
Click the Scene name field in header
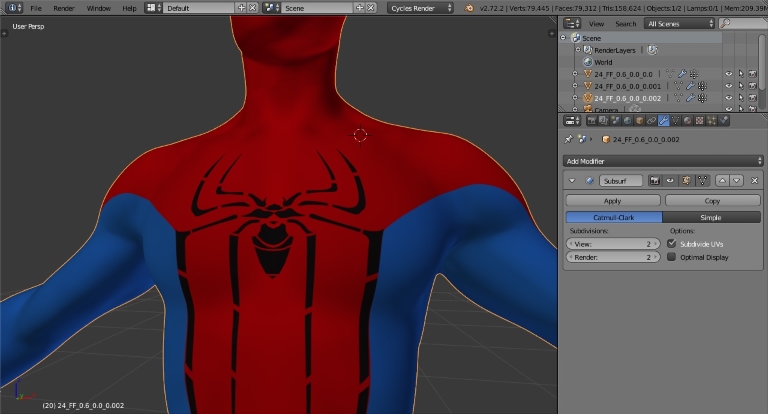[317, 8]
